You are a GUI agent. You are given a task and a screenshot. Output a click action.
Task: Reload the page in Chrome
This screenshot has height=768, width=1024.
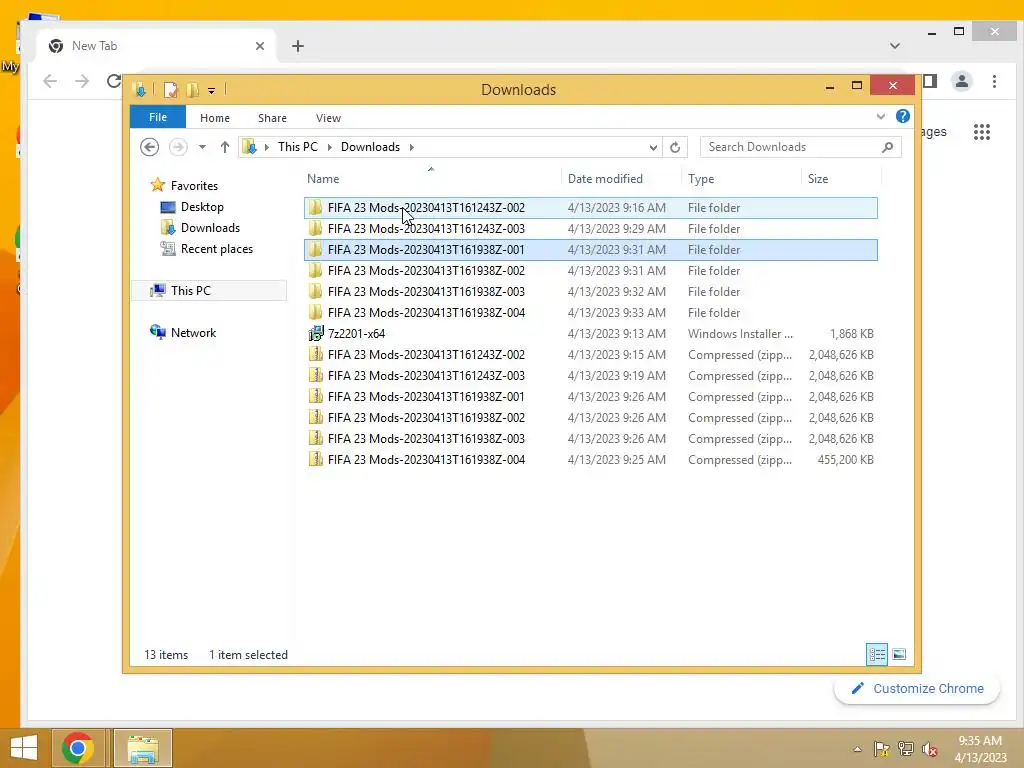click(x=114, y=81)
